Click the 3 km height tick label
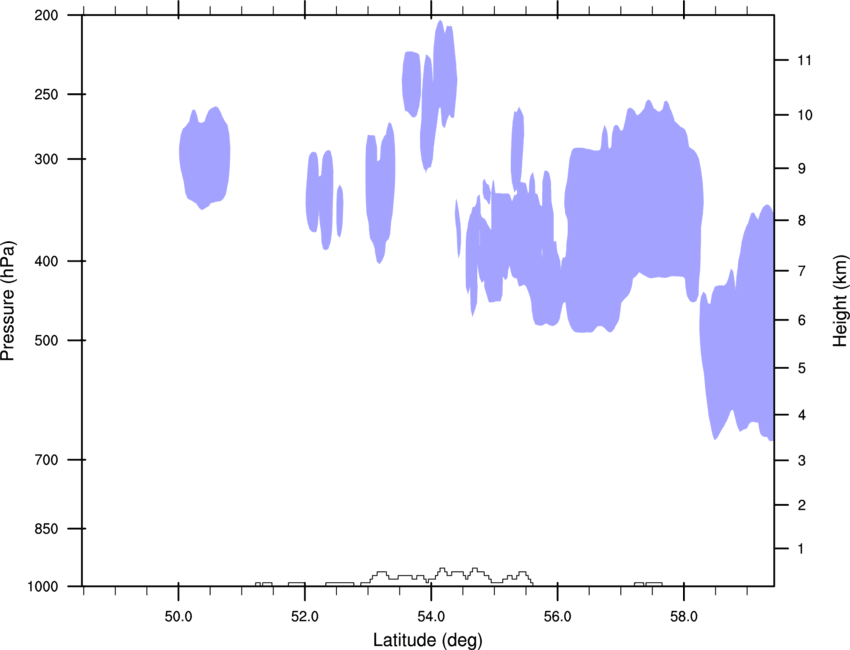The width and height of the screenshot is (850, 650). pyautogui.click(x=802, y=461)
